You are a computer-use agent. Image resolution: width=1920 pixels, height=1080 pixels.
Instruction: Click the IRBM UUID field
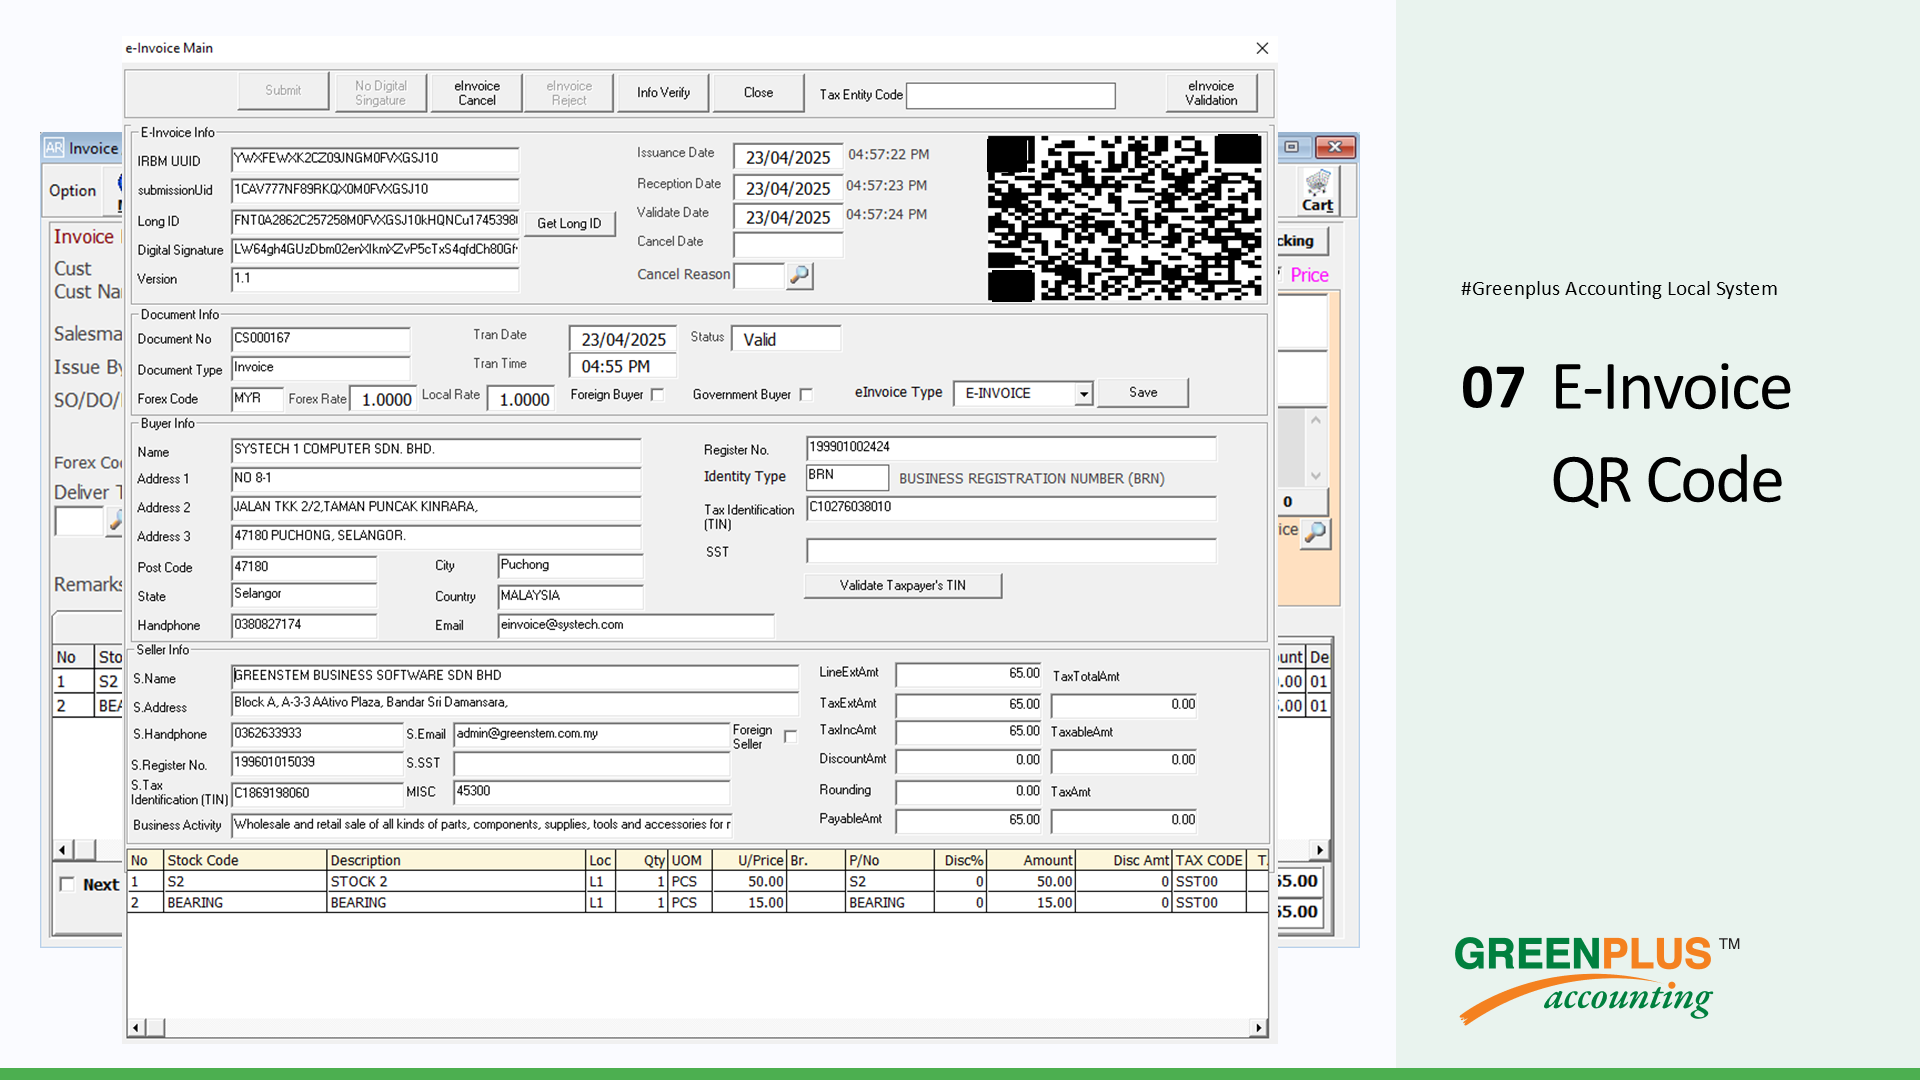click(374, 159)
